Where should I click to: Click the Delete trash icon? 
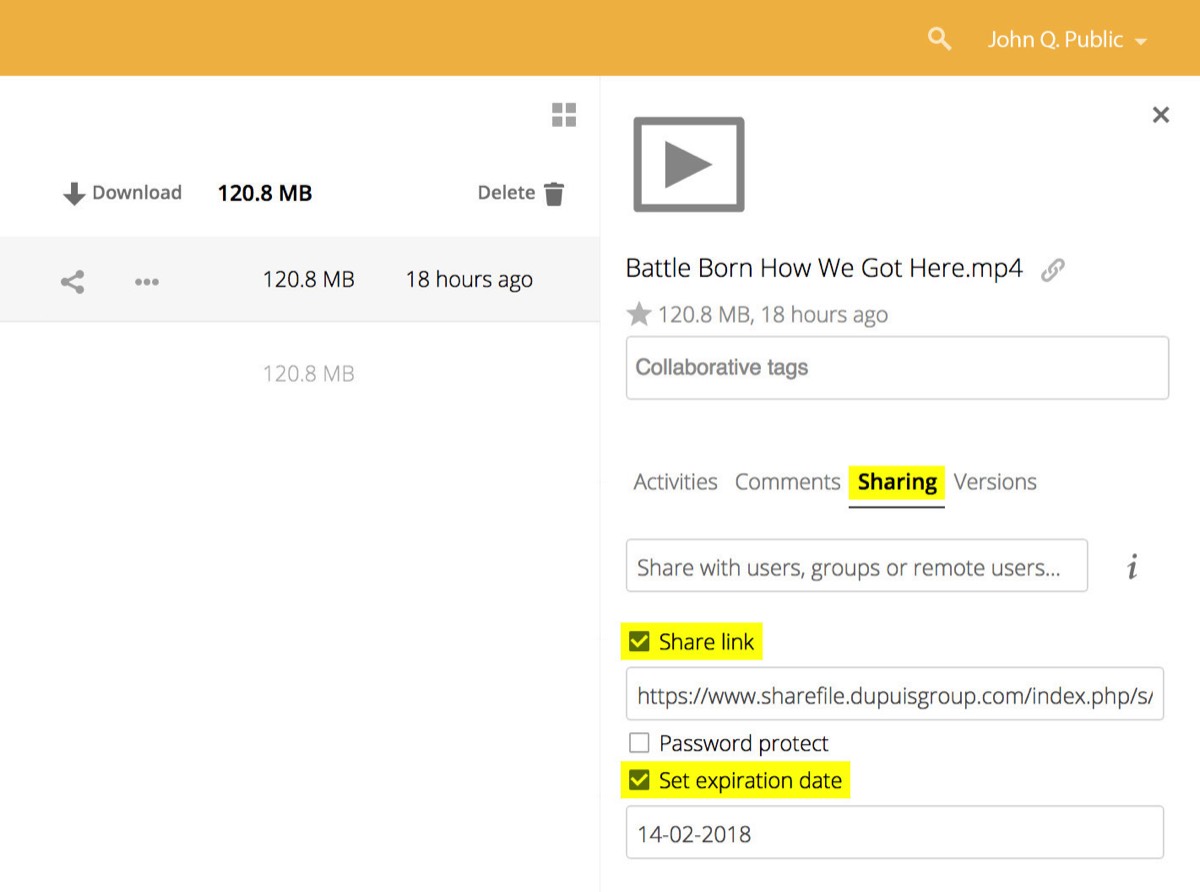pyautogui.click(x=554, y=193)
